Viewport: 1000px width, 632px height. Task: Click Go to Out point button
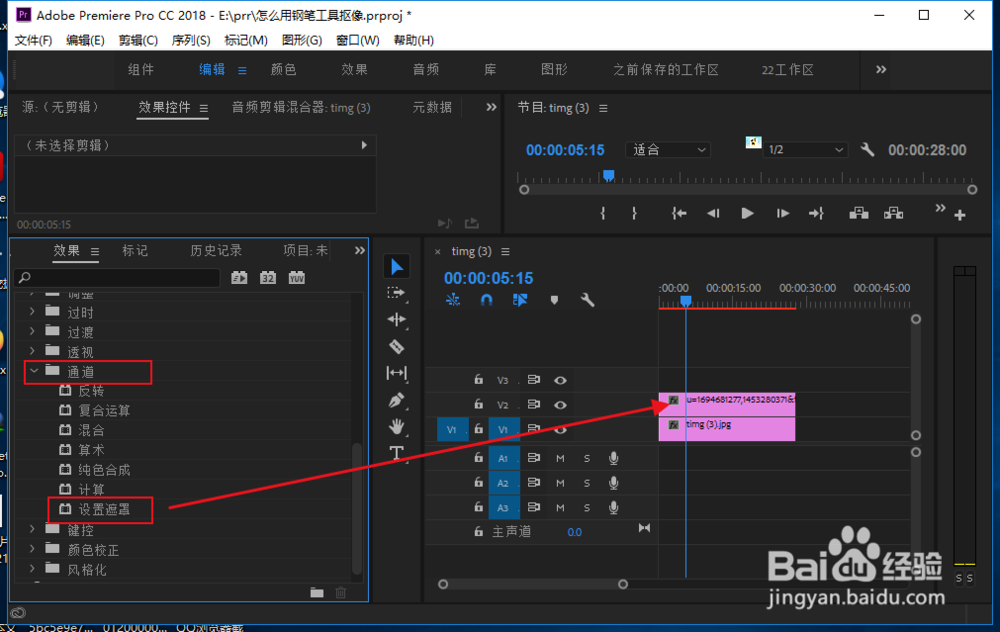pos(817,214)
